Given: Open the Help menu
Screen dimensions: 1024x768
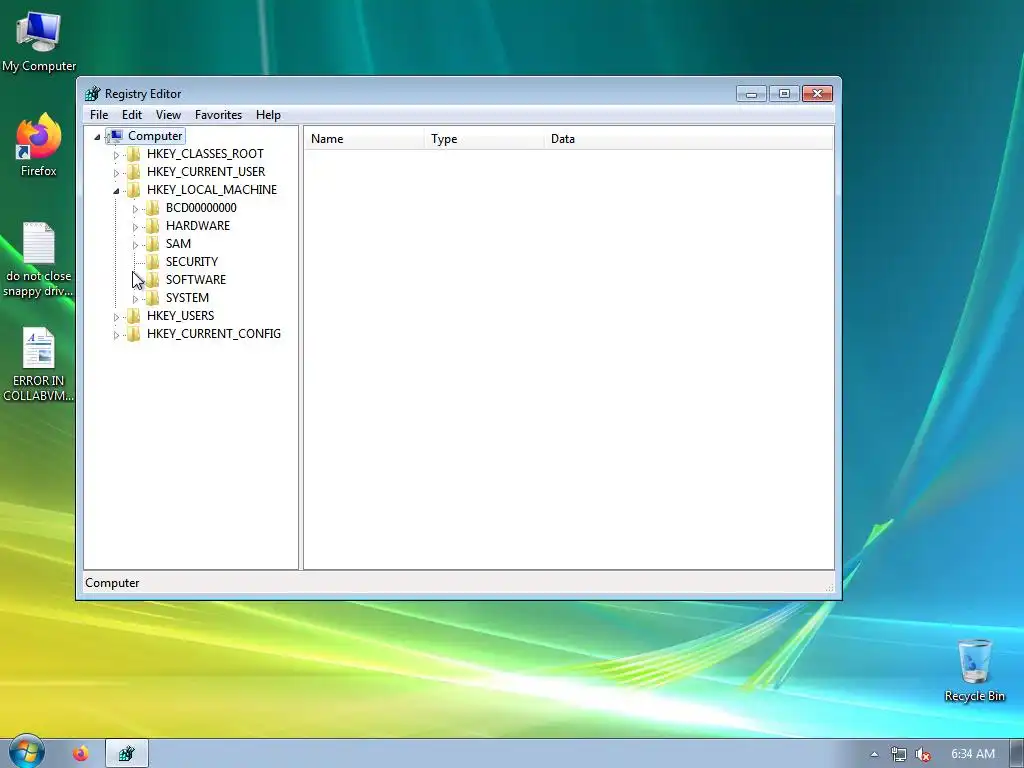Looking at the screenshot, I should [268, 115].
